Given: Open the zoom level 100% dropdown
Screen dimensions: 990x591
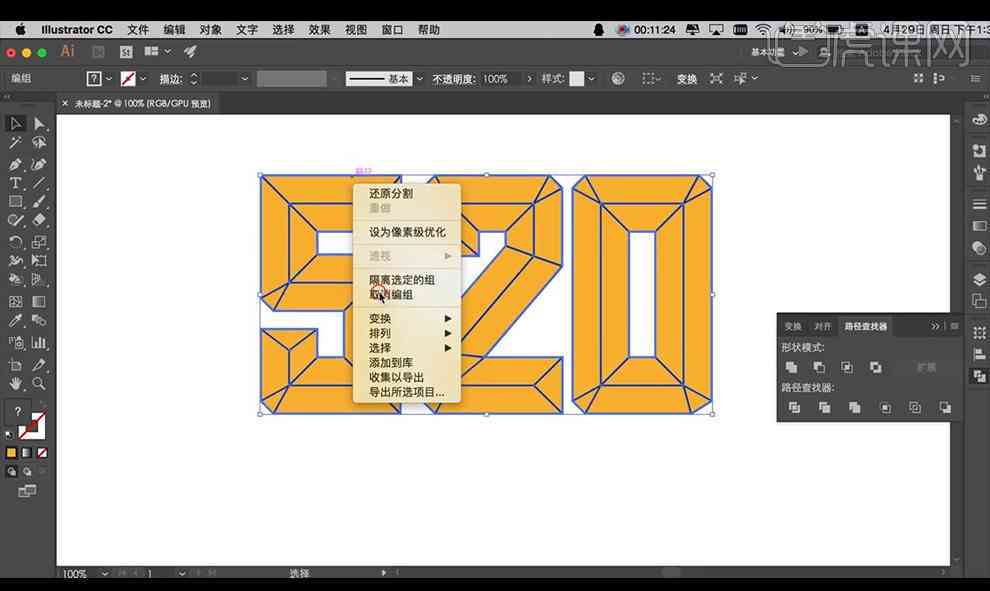Looking at the screenshot, I should coord(105,573).
